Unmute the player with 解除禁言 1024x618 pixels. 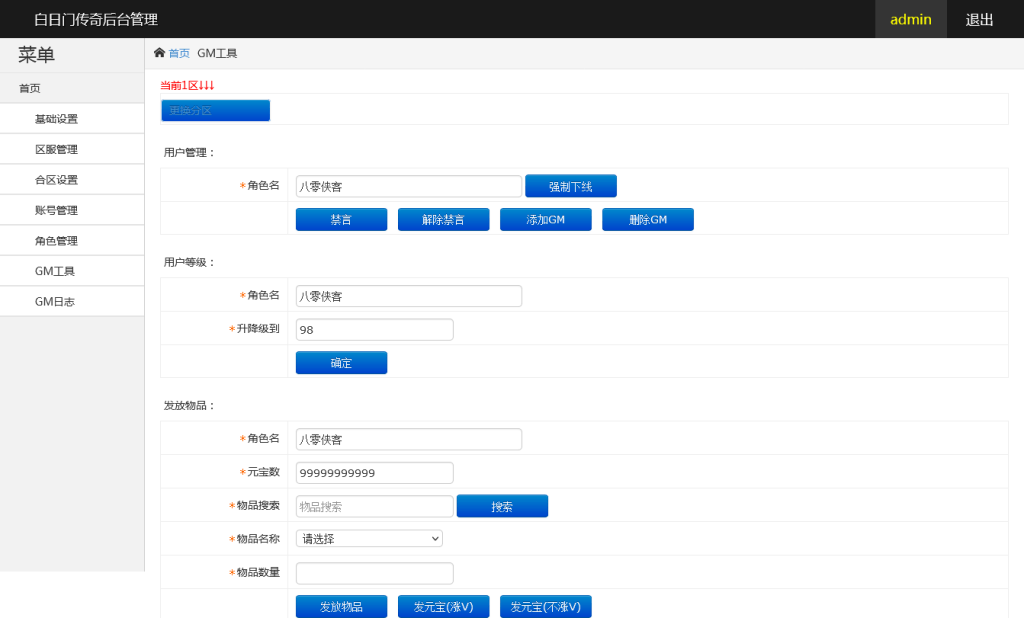point(443,219)
